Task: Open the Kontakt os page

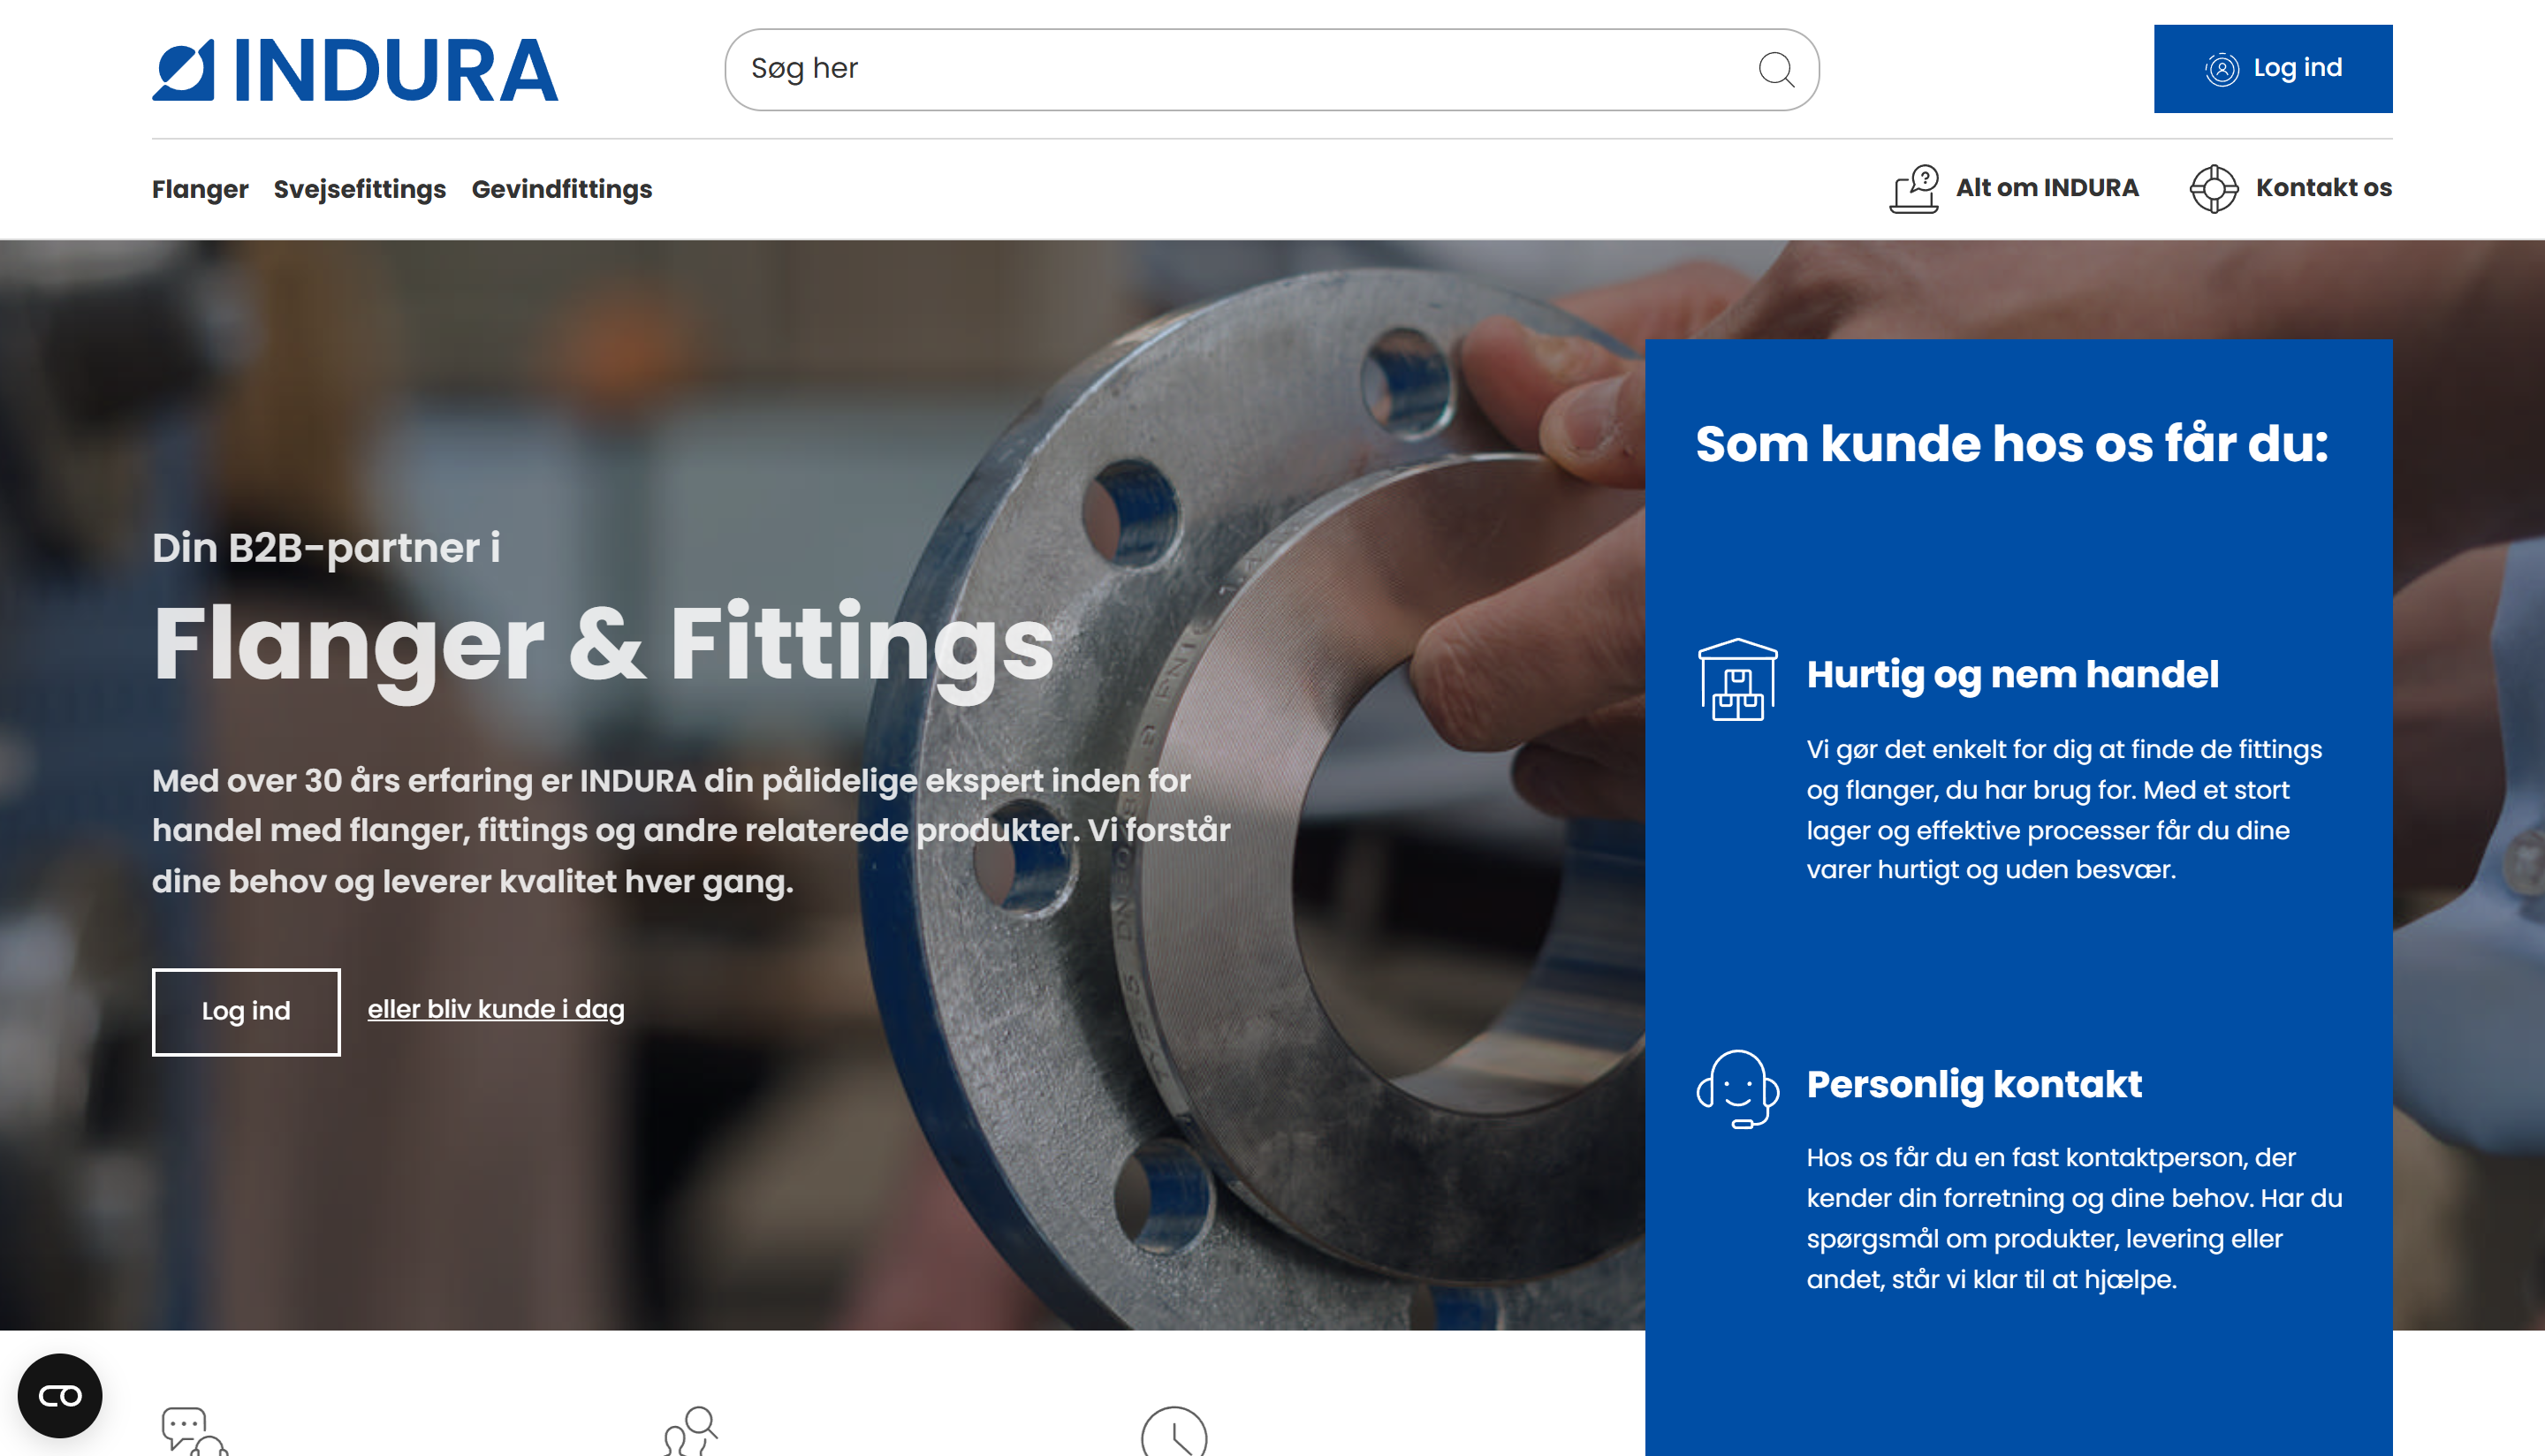Action: pos(2323,188)
